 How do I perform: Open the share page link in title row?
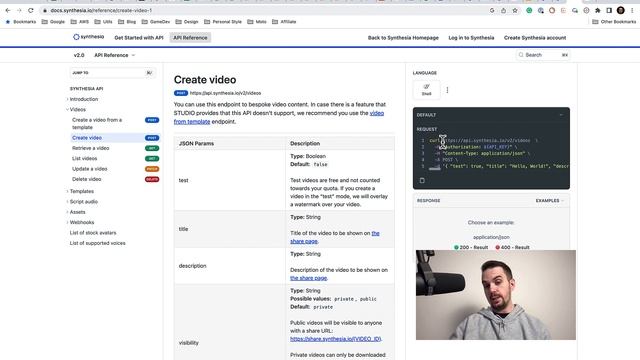(304, 241)
